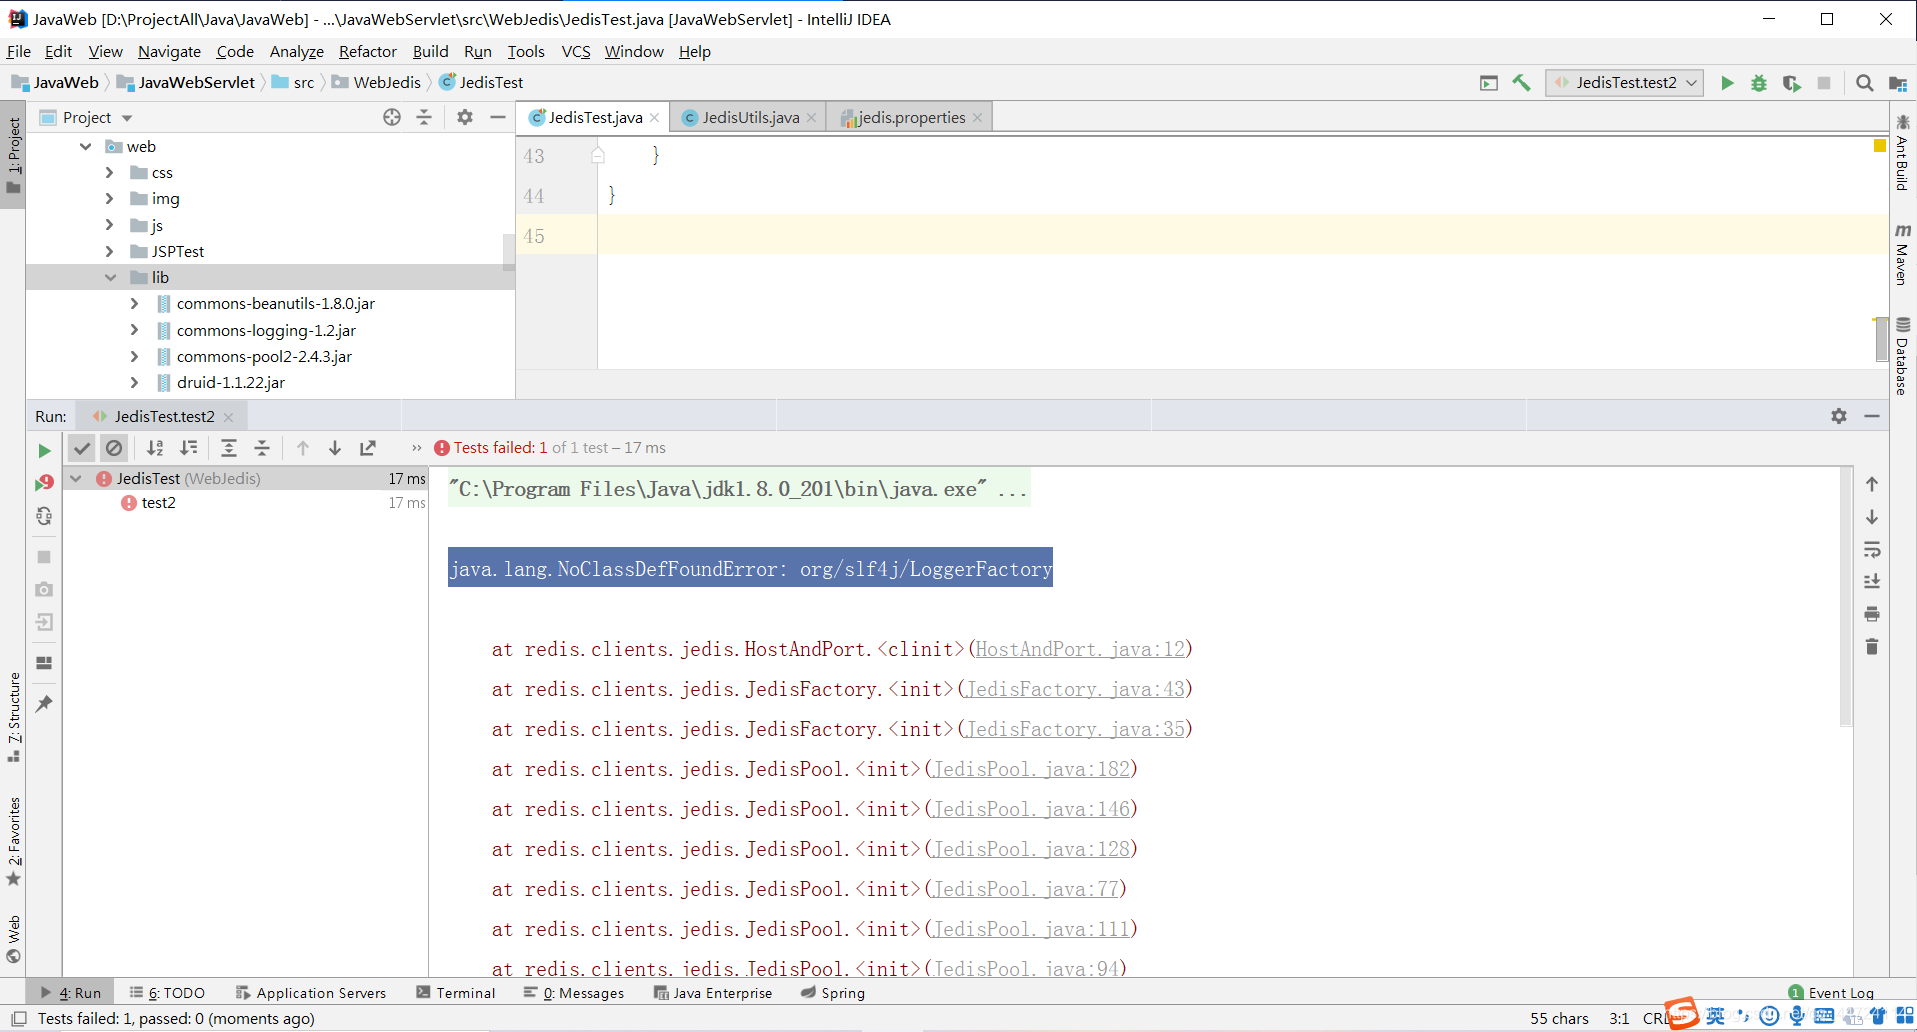The width and height of the screenshot is (1917, 1032).
Task: Toggle Show Passed tests
Action: (x=82, y=448)
